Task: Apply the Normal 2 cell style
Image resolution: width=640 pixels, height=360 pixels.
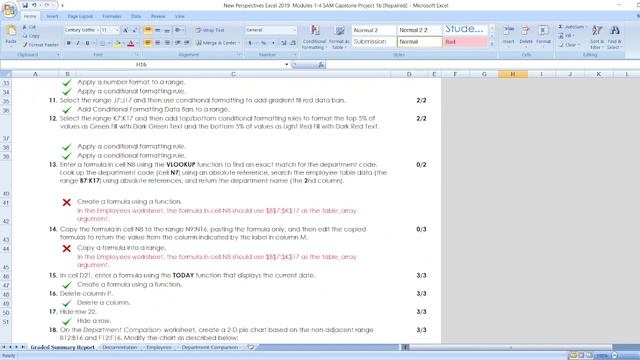Action: click(x=373, y=30)
